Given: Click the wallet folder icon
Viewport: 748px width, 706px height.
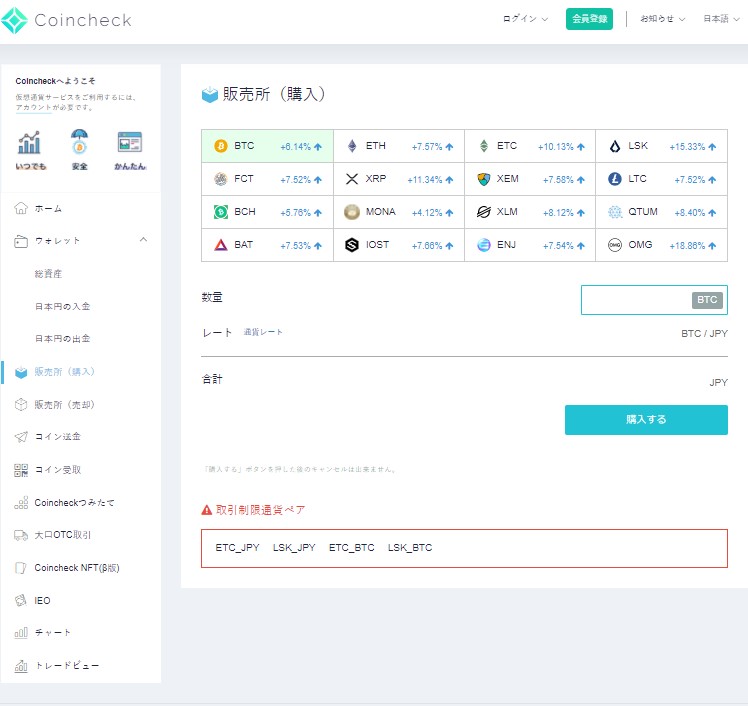Looking at the screenshot, I should [21, 241].
